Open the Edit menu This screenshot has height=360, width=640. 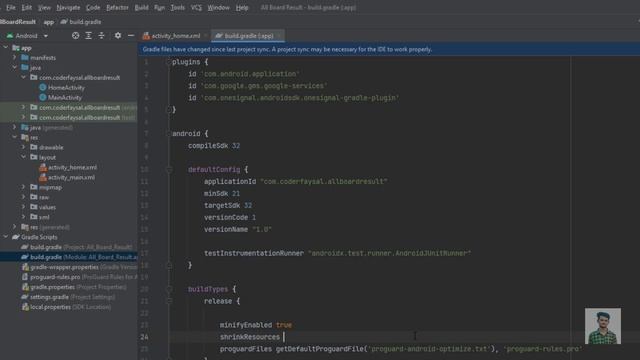27,8
